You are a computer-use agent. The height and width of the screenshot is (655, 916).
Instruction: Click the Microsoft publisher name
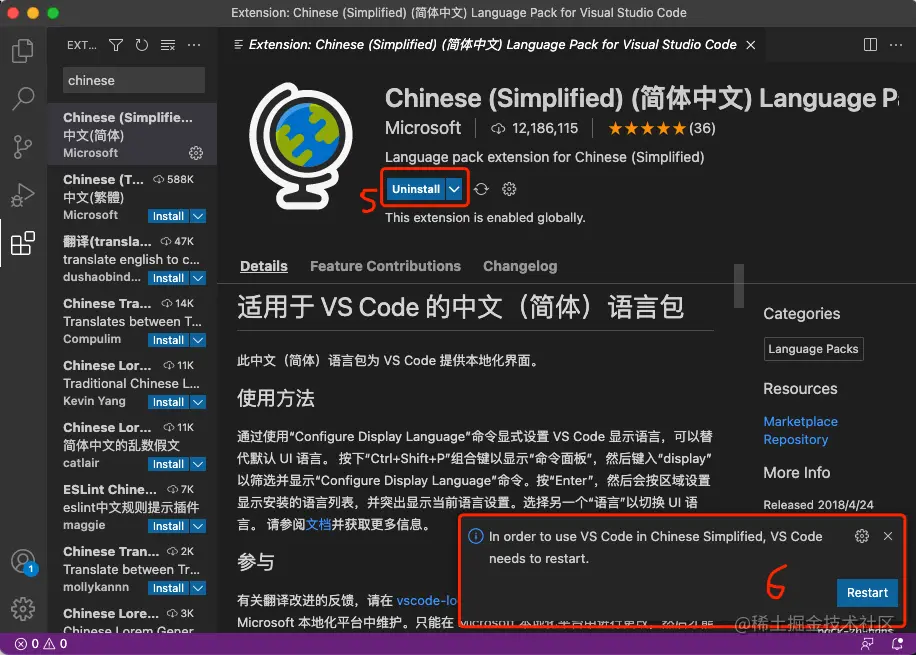tap(423, 128)
